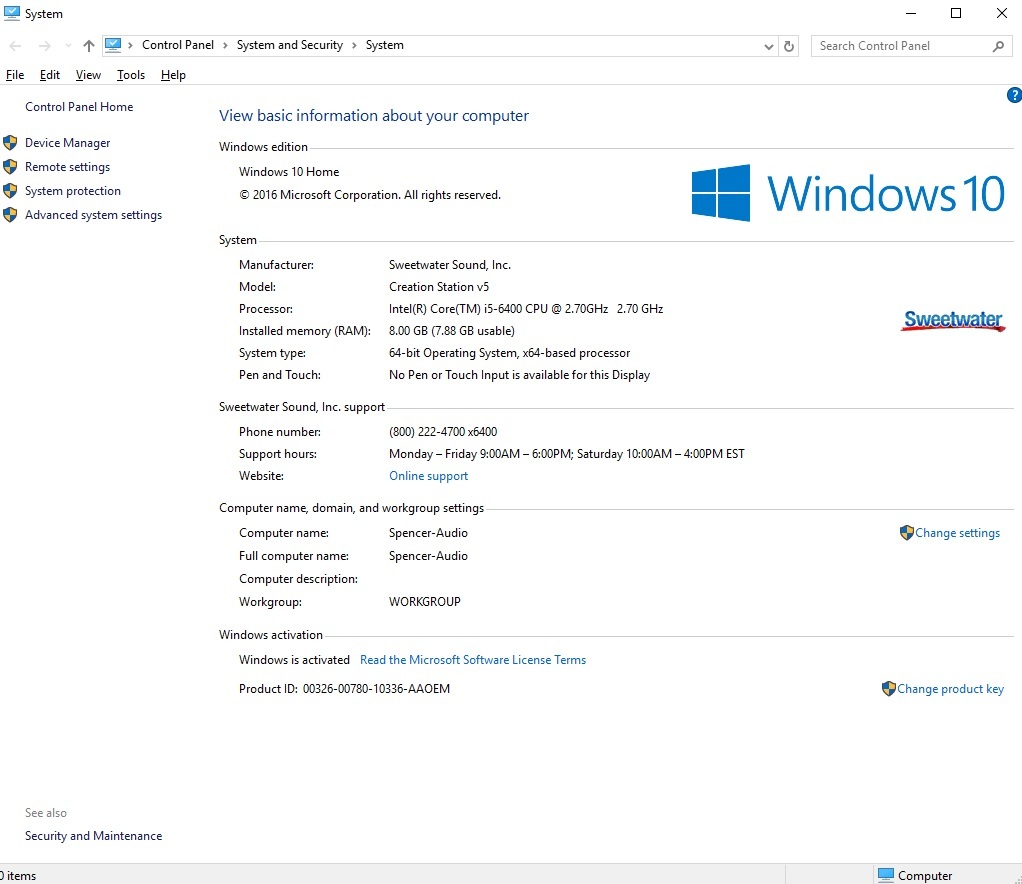Screen dimensions: 1022x884
Task: Open Remote settings
Action: pos(68,167)
